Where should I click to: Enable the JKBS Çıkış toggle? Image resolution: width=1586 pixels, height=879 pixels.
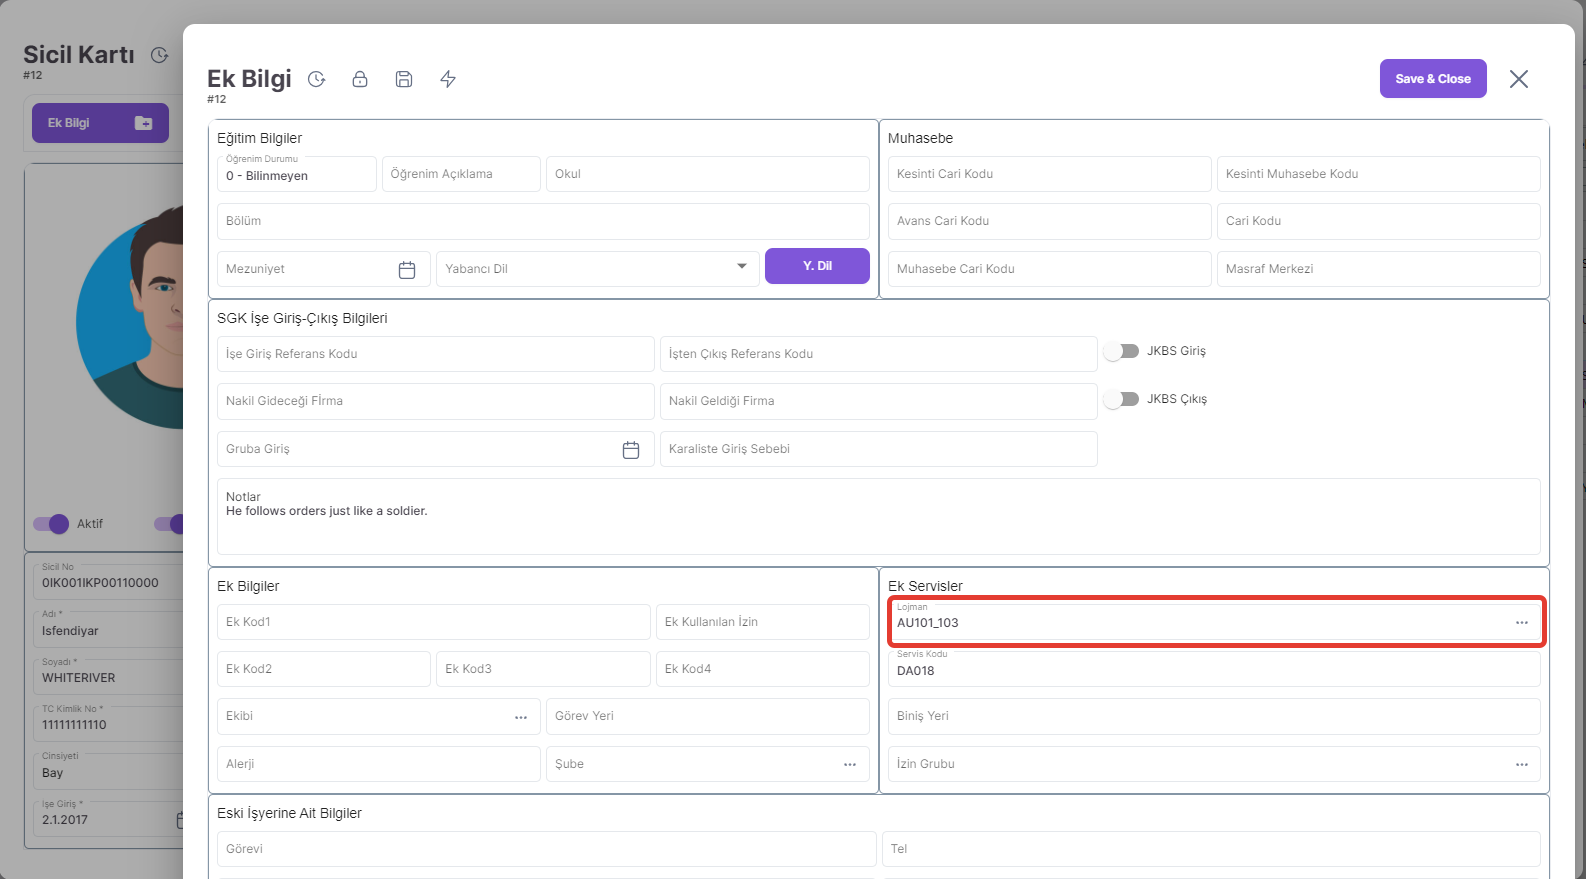1121,399
